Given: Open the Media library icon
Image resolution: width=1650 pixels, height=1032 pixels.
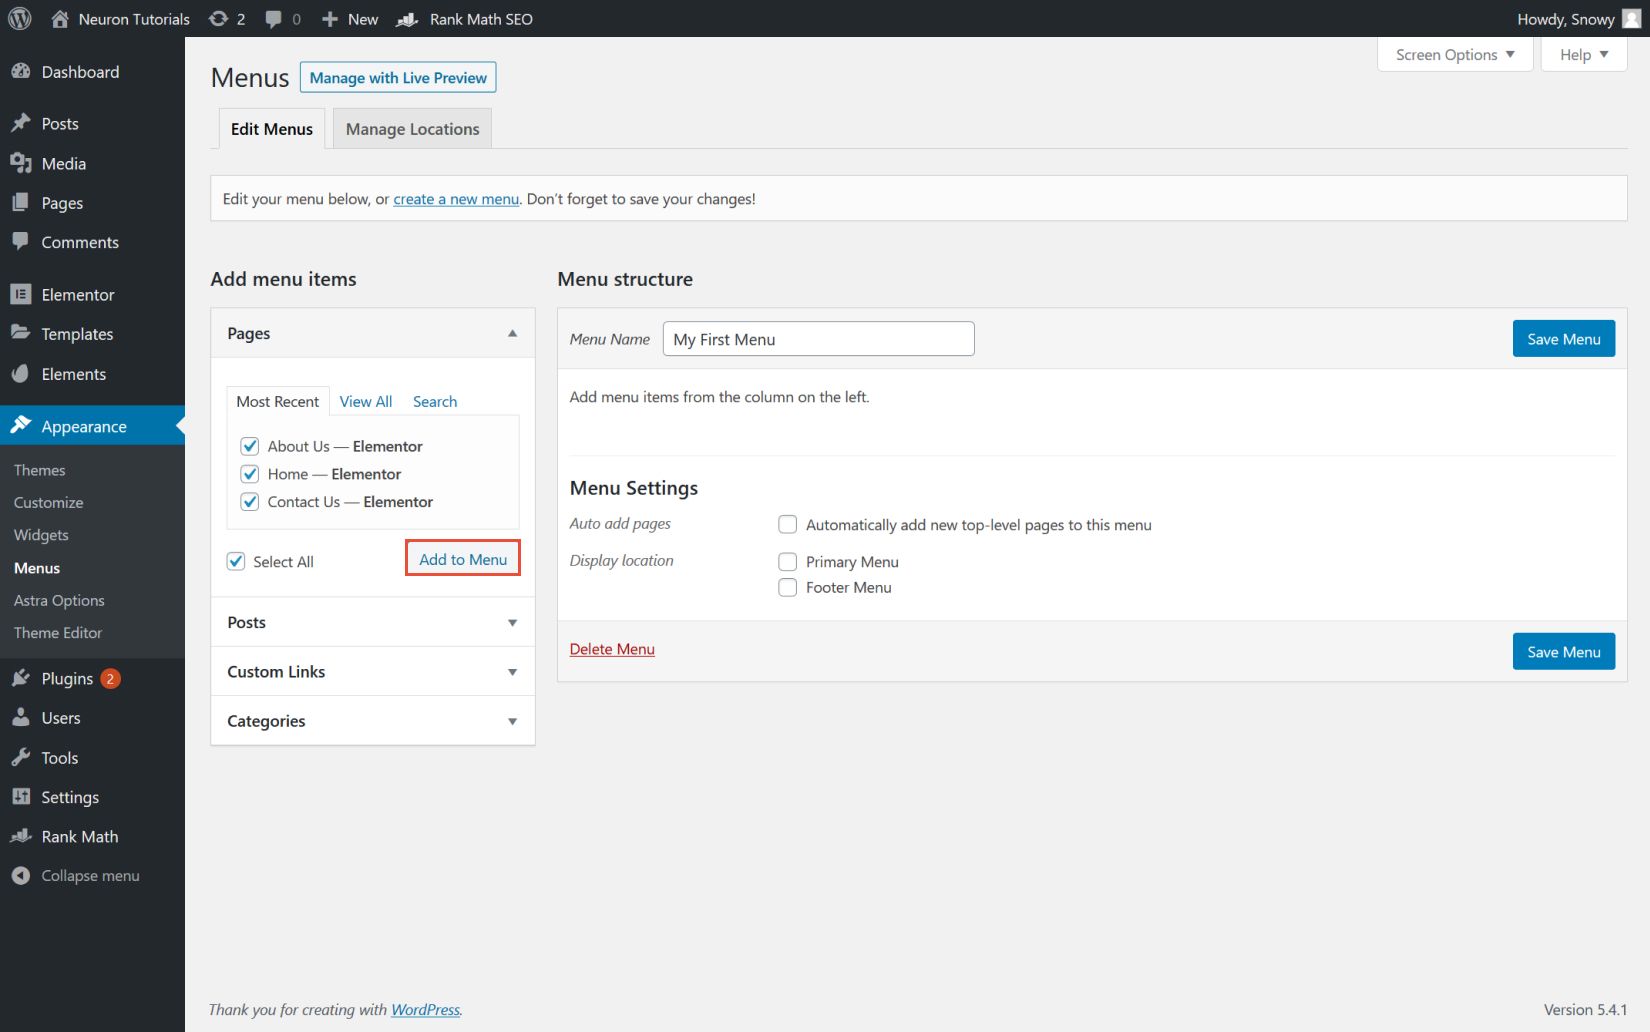Looking at the screenshot, I should 22,163.
